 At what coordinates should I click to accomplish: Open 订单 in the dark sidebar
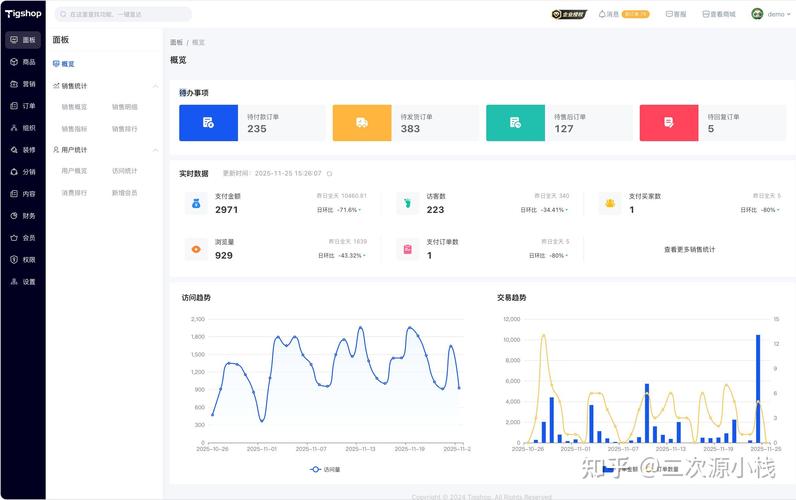point(23,106)
